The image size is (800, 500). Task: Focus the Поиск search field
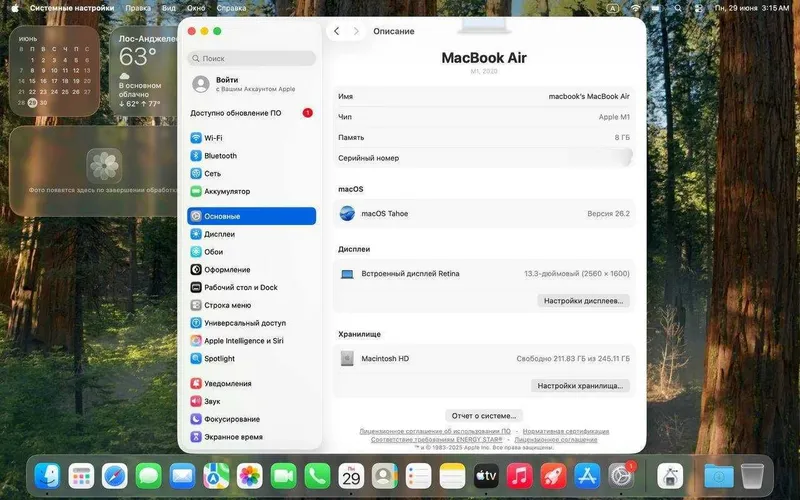pyautogui.click(x=251, y=58)
